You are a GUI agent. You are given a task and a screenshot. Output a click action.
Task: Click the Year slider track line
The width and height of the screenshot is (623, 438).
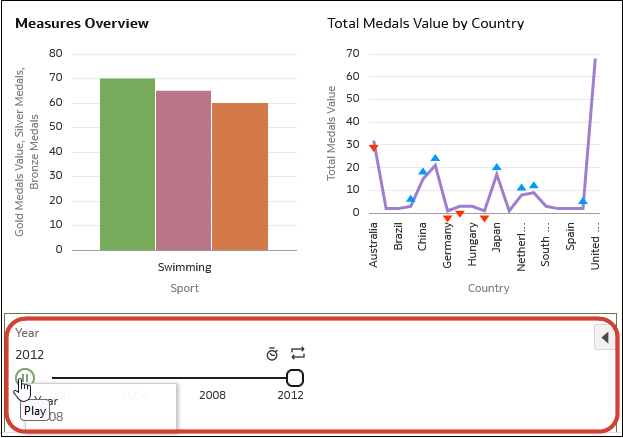pyautogui.click(x=170, y=378)
